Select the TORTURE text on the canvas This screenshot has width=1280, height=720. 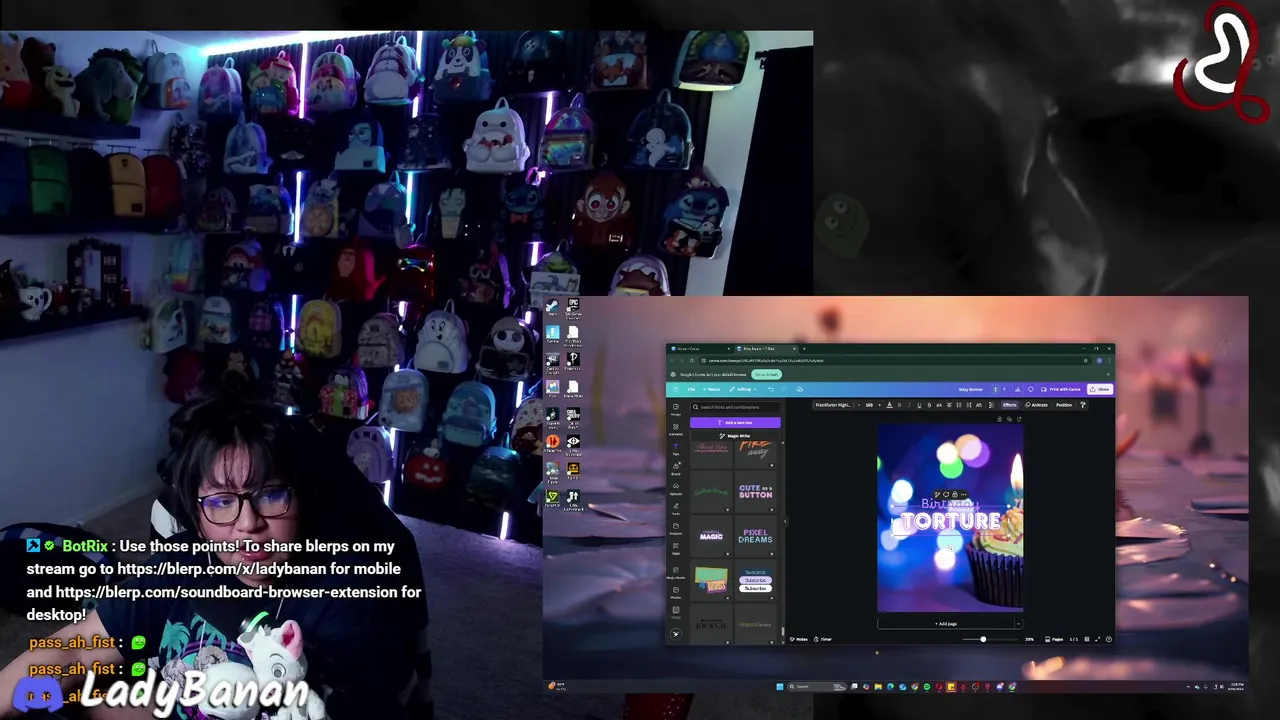click(x=950, y=521)
